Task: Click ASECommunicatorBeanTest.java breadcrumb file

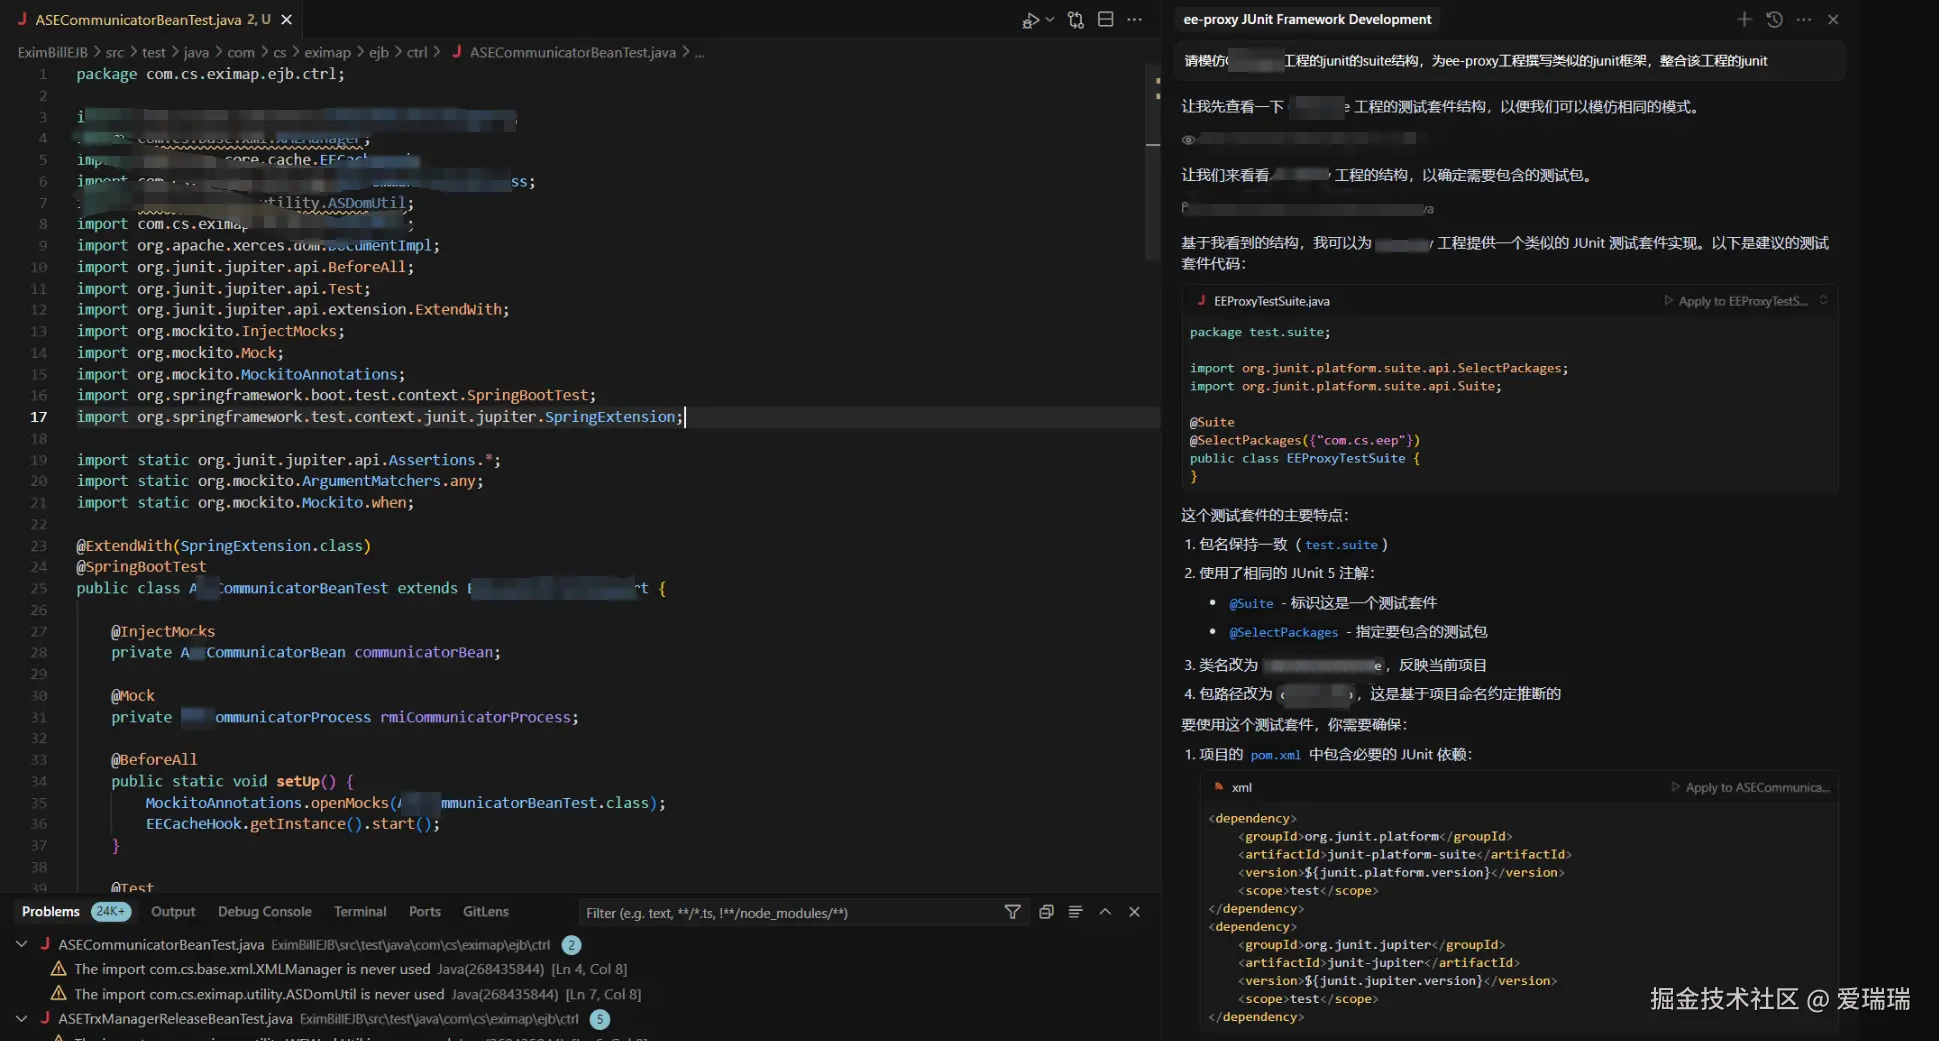Action: [x=572, y=52]
